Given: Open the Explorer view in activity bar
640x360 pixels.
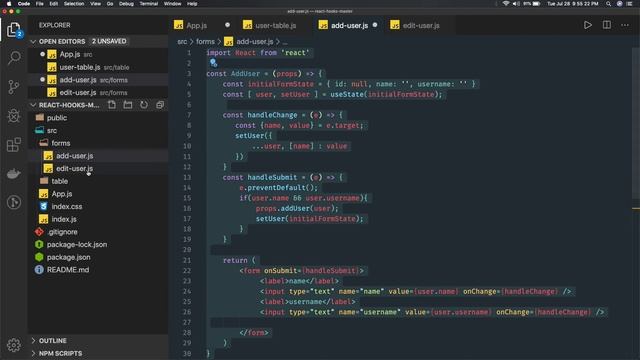Looking at the screenshot, I should [13, 30].
